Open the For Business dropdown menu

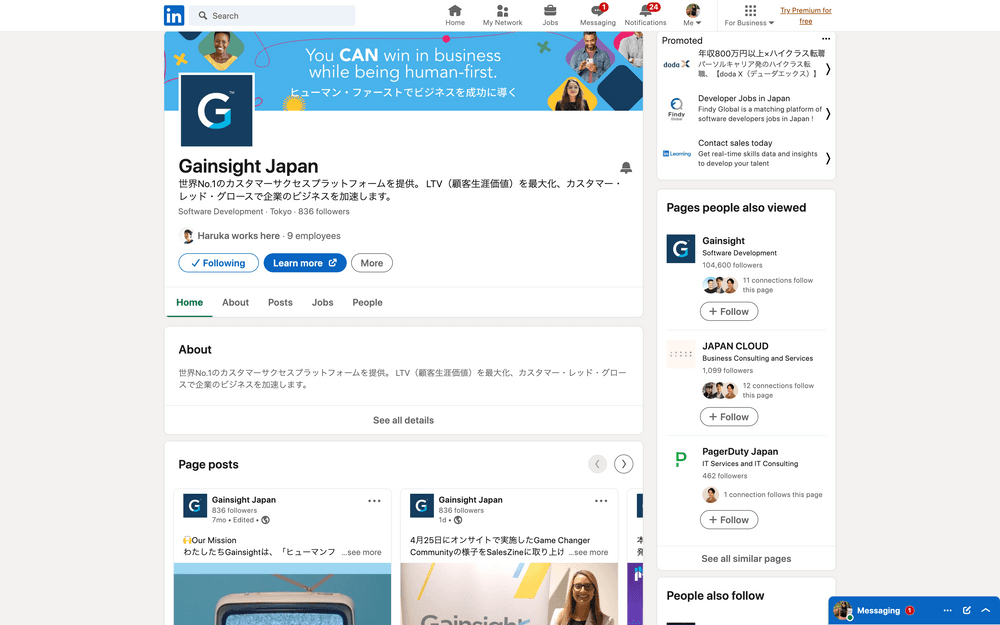pos(750,16)
